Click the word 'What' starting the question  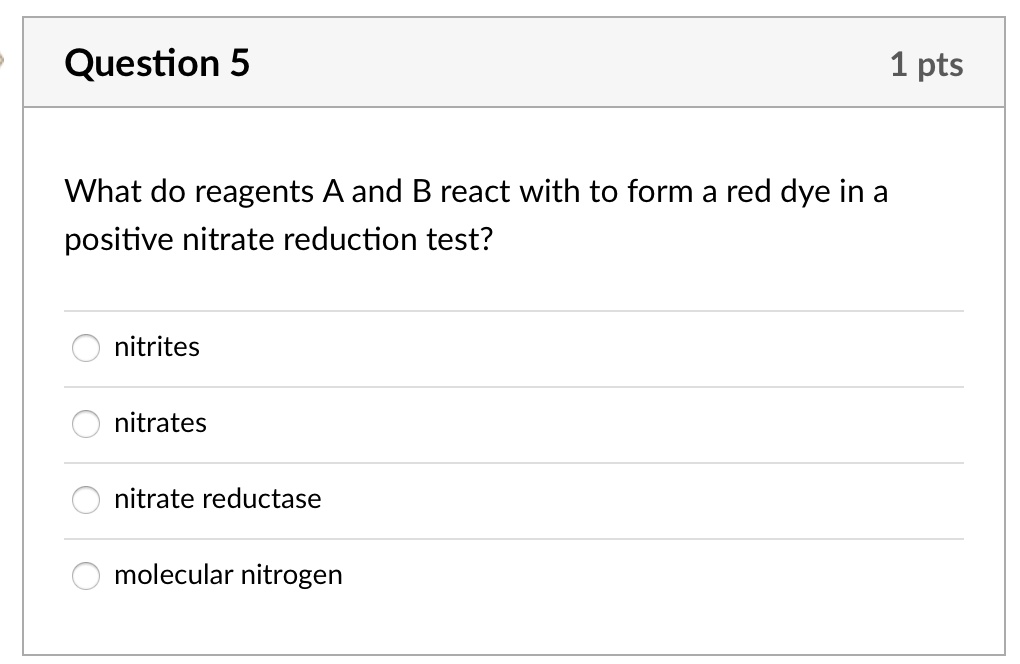(98, 191)
